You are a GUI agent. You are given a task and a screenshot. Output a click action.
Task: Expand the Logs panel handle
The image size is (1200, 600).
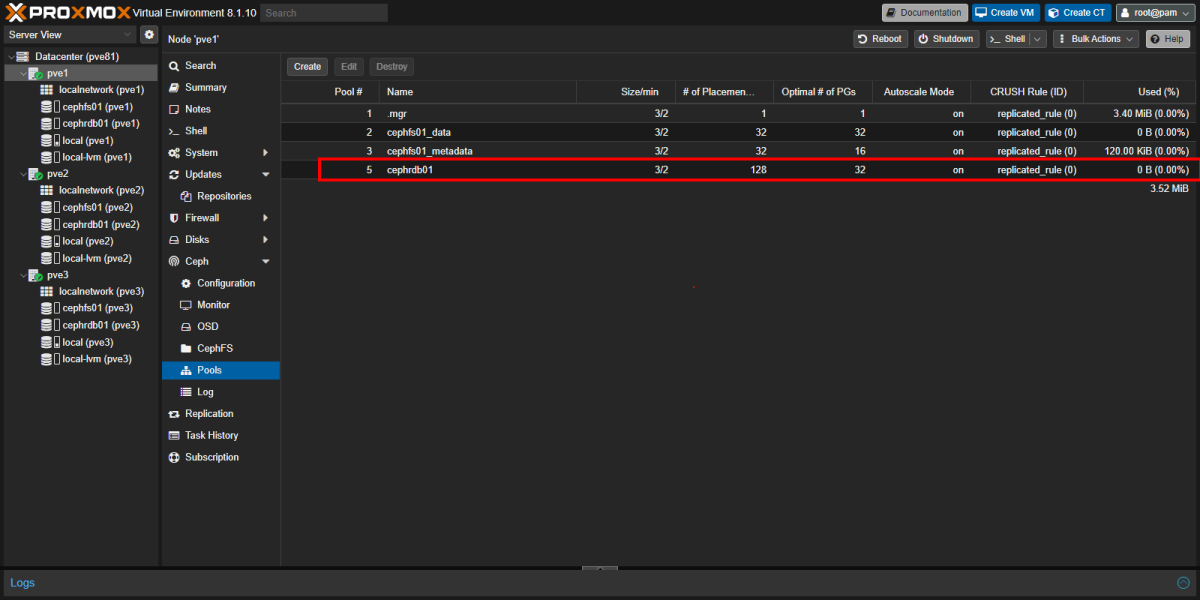[600, 569]
